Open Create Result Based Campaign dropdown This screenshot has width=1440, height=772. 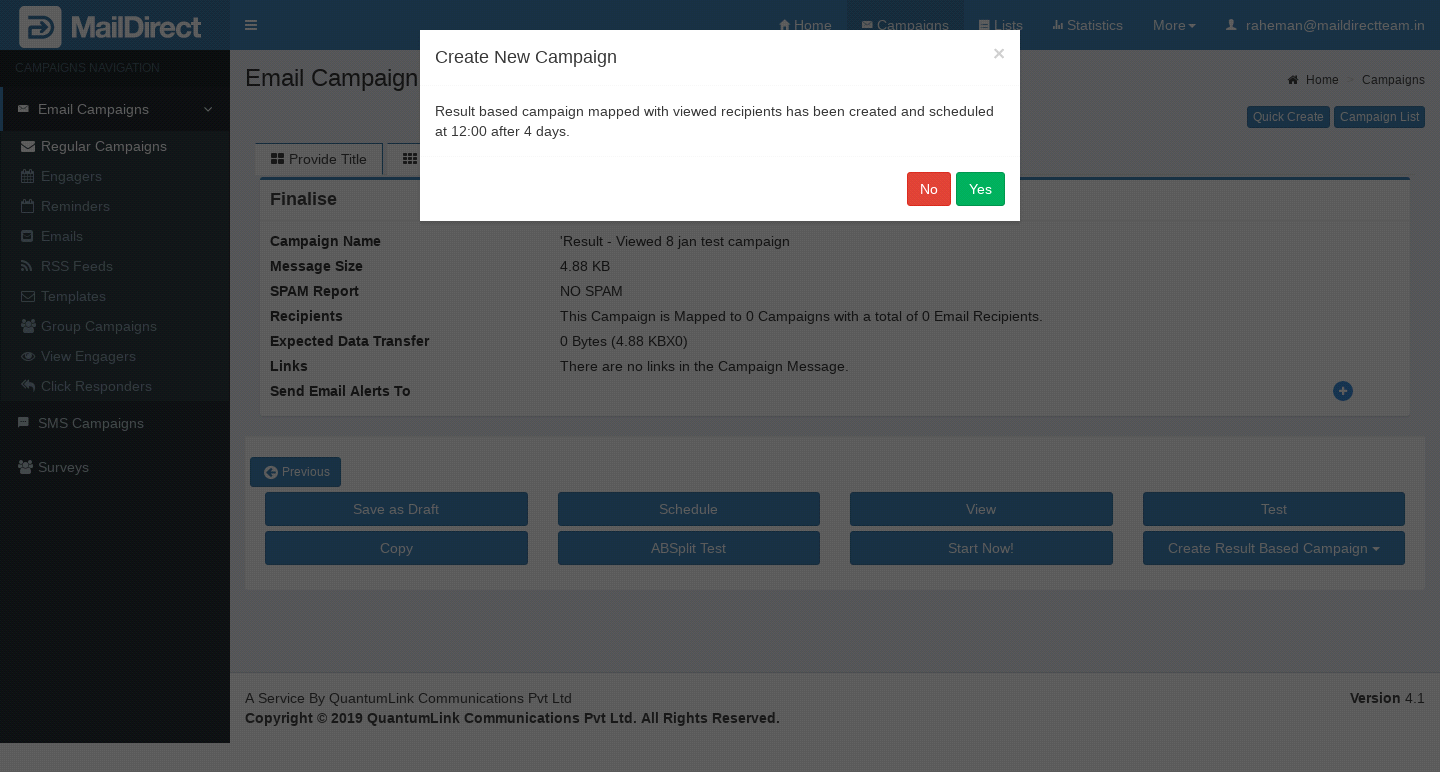coord(1273,548)
